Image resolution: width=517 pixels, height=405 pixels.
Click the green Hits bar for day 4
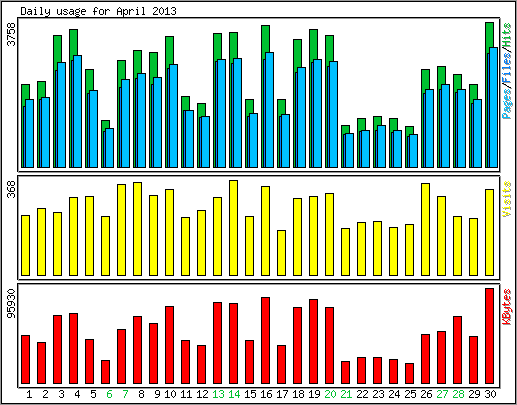point(73,42)
